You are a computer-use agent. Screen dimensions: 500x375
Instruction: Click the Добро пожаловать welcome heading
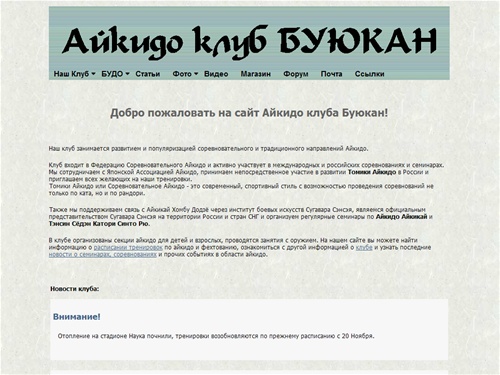(249, 113)
